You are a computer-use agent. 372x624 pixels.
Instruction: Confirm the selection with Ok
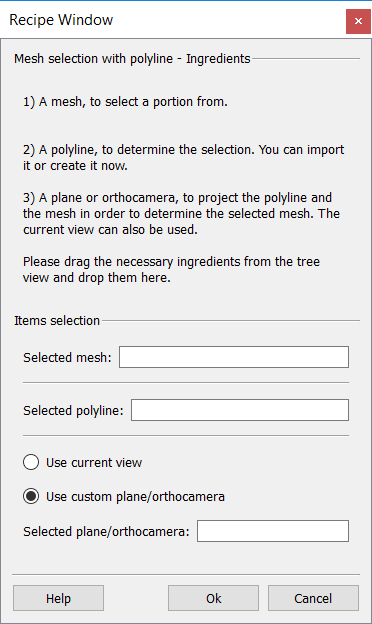213,598
